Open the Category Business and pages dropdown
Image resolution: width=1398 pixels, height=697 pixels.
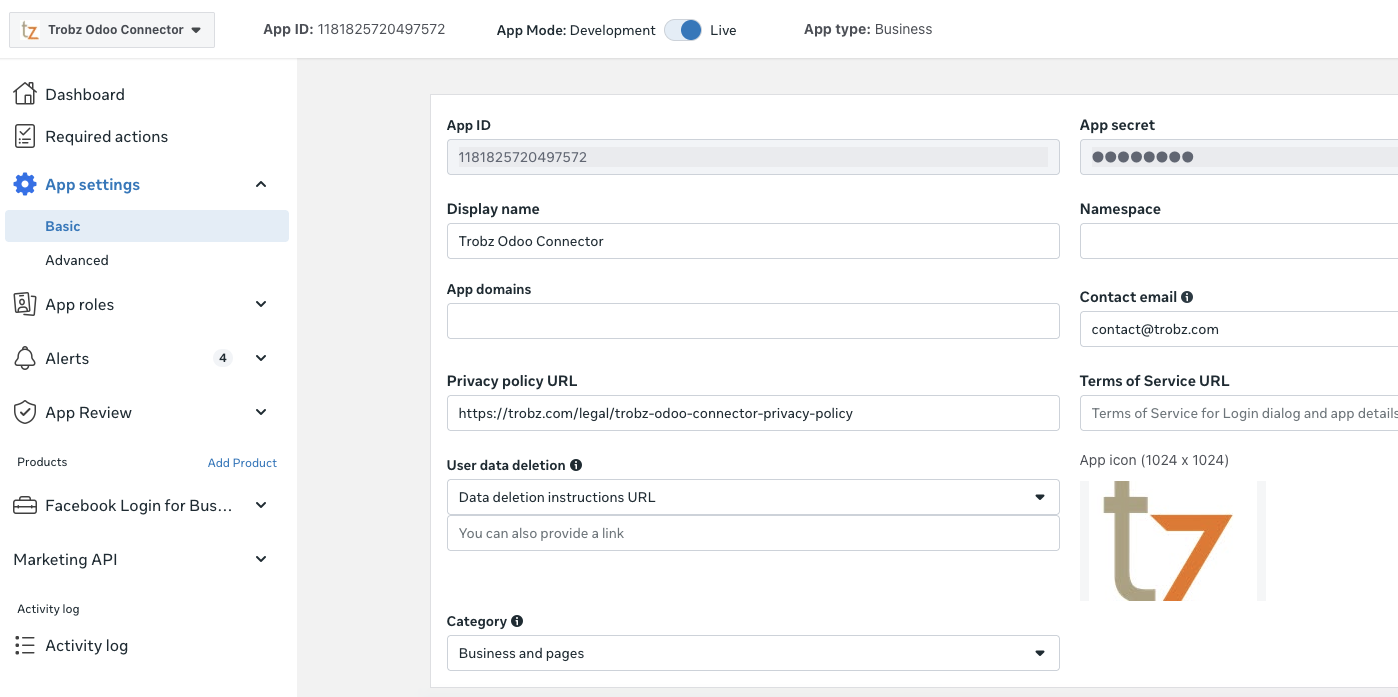753,653
